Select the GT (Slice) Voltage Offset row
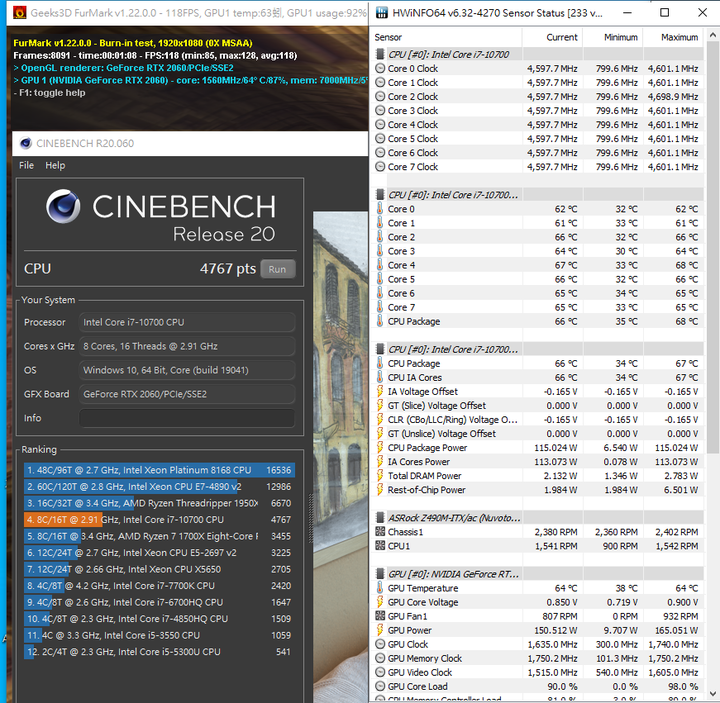 click(538, 405)
